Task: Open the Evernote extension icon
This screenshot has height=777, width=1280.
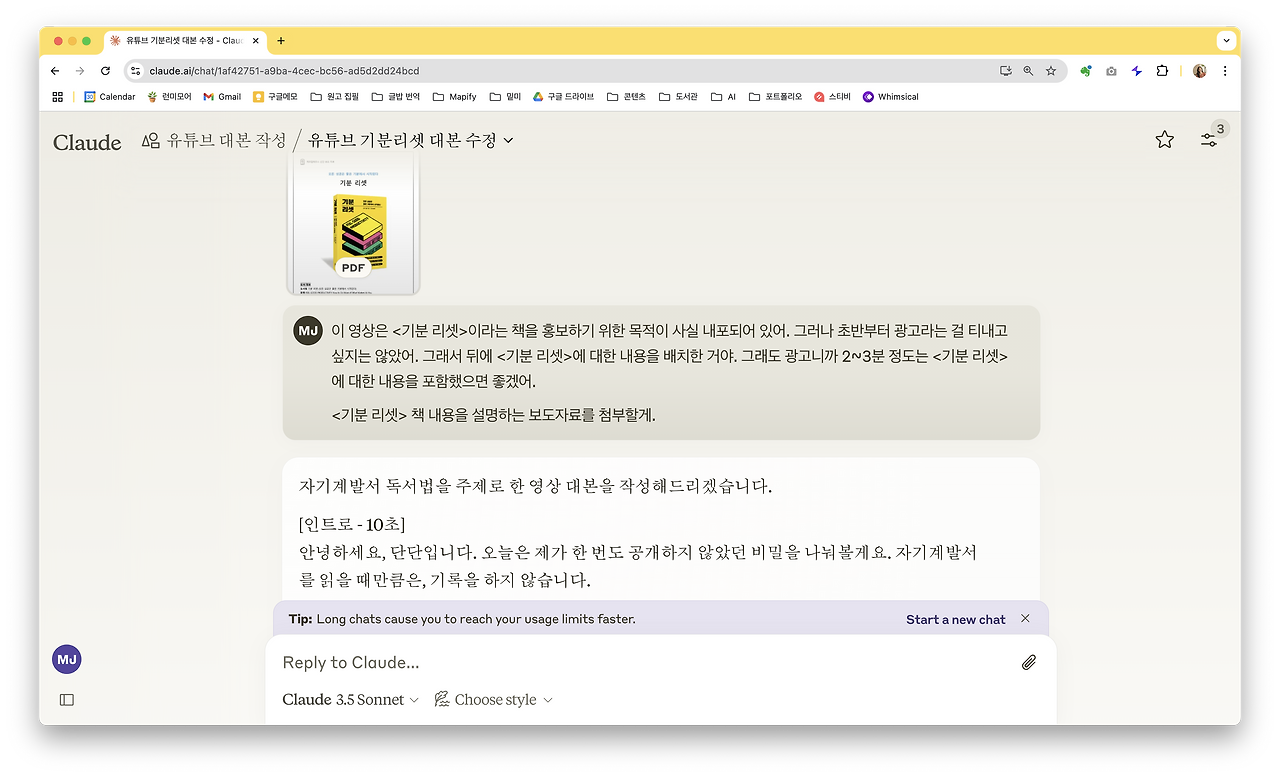Action: (1086, 71)
